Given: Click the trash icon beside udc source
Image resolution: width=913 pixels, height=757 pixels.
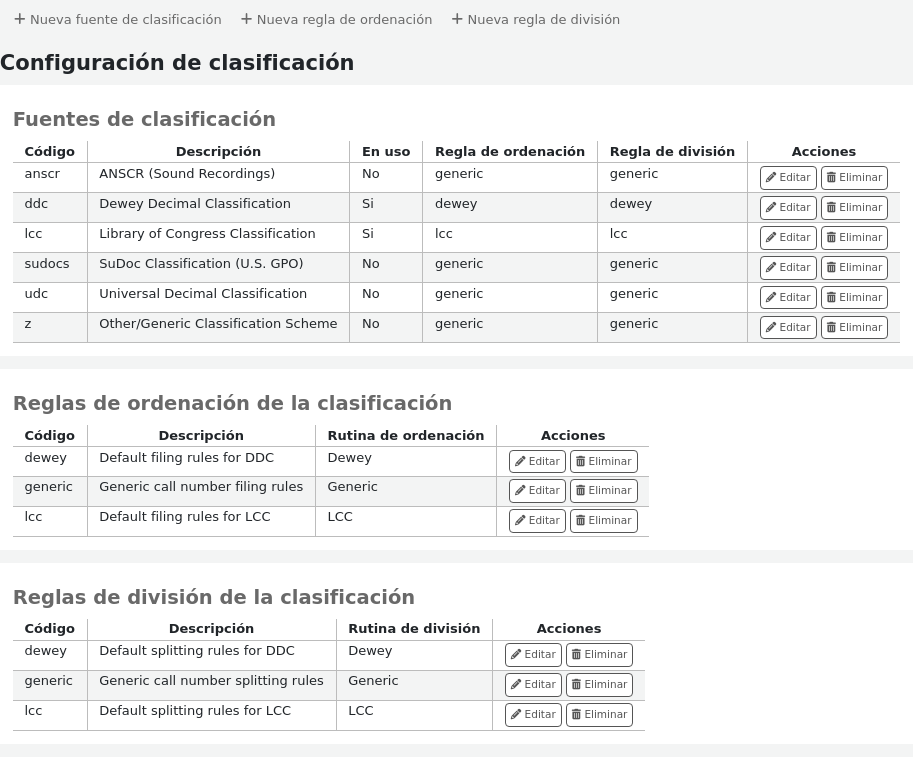Looking at the screenshot, I should click(x=832, y=297).
